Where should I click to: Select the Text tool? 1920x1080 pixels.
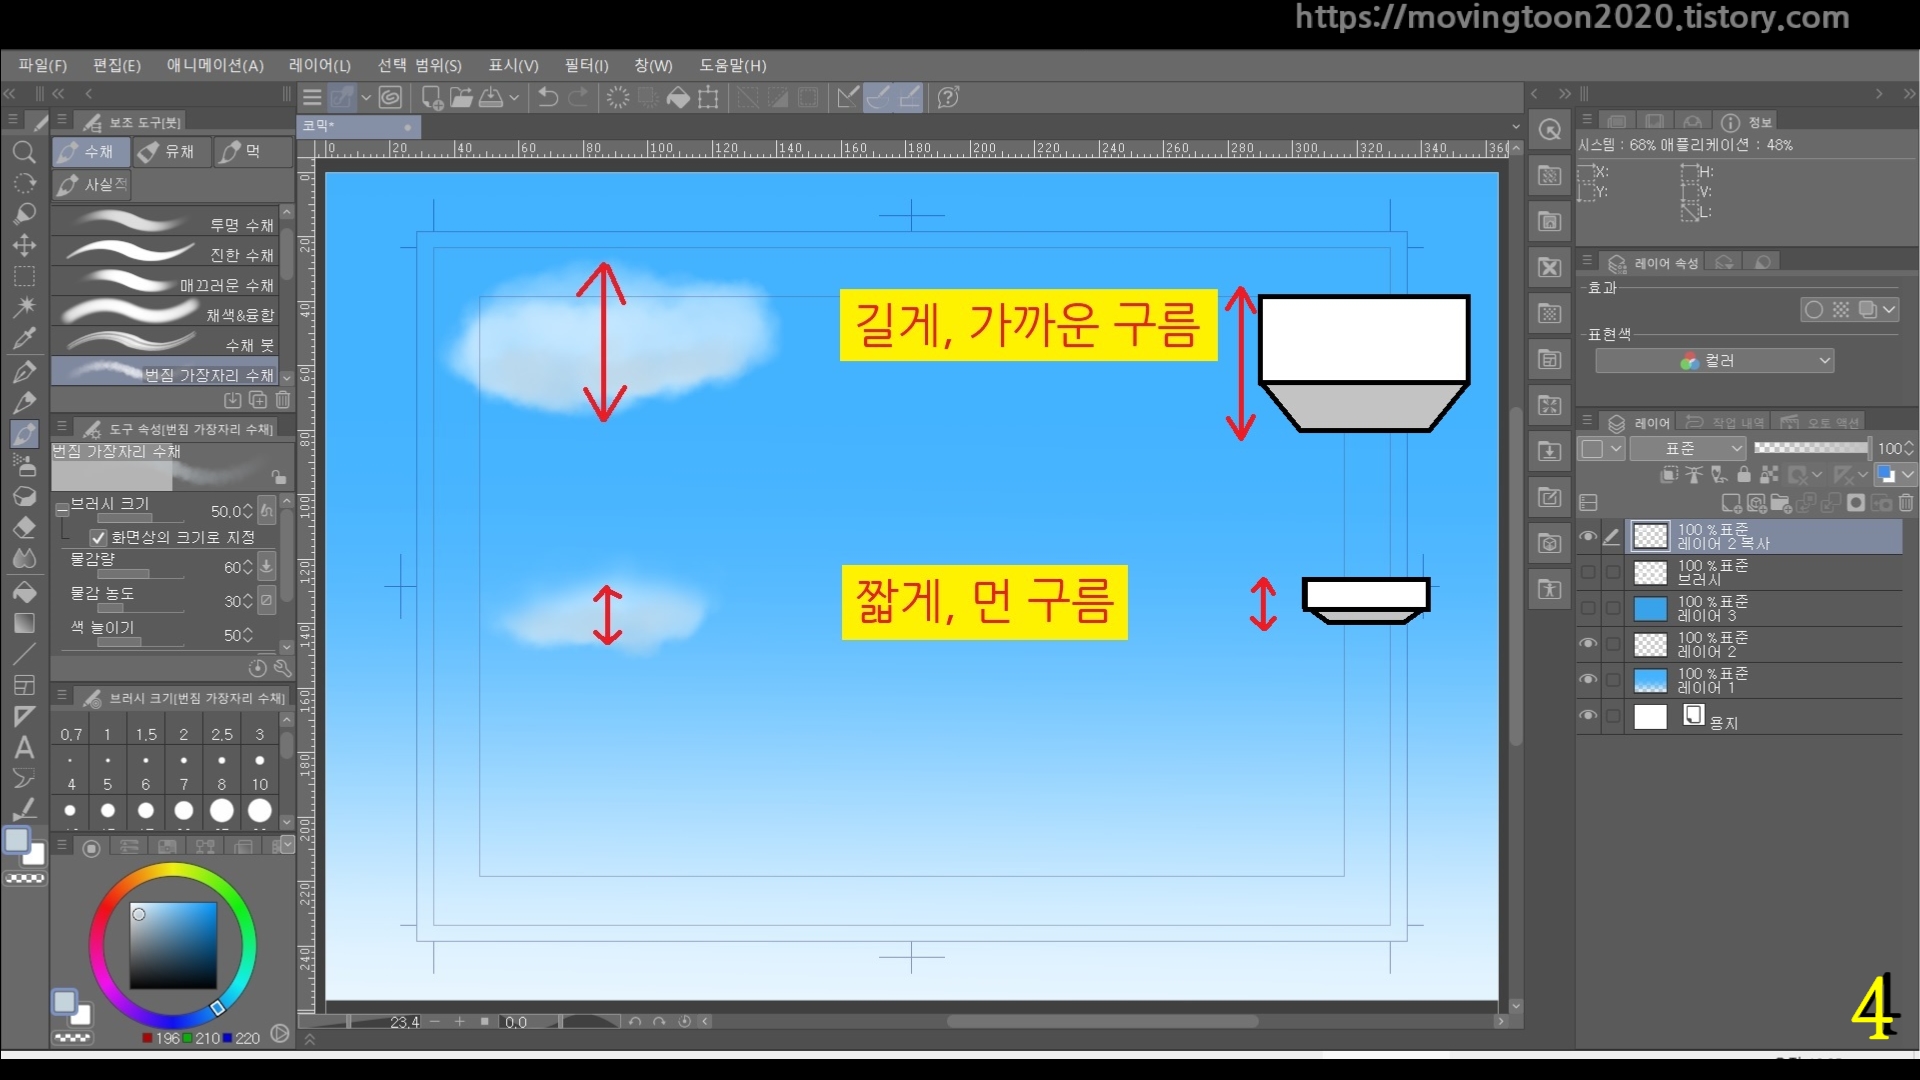pyautogui.click(x=24, y=747)
